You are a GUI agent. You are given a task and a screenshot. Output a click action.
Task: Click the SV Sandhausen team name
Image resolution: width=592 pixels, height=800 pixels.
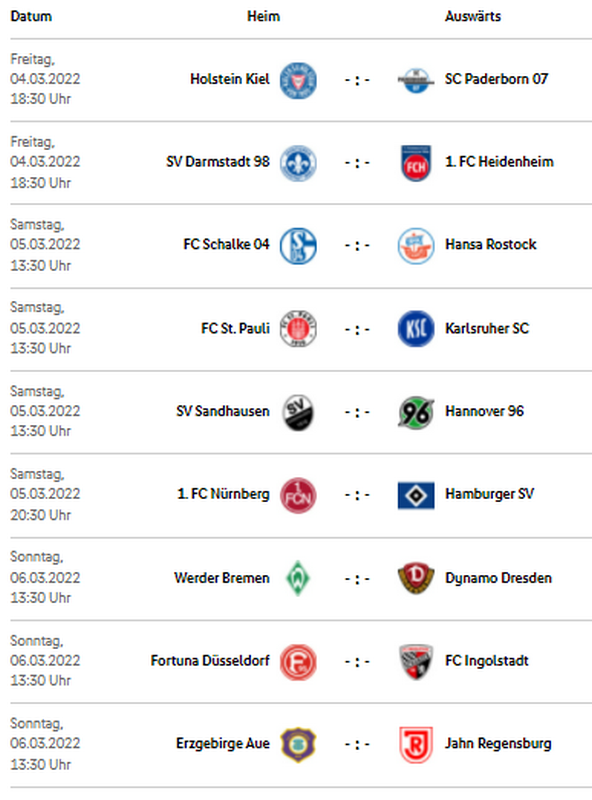[x=223, y=411]
